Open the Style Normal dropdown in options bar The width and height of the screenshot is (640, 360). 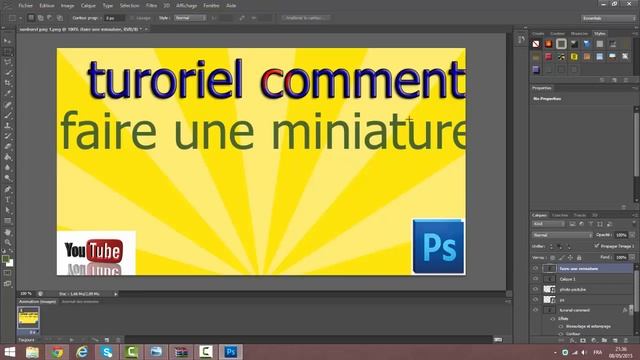(190, 18)
